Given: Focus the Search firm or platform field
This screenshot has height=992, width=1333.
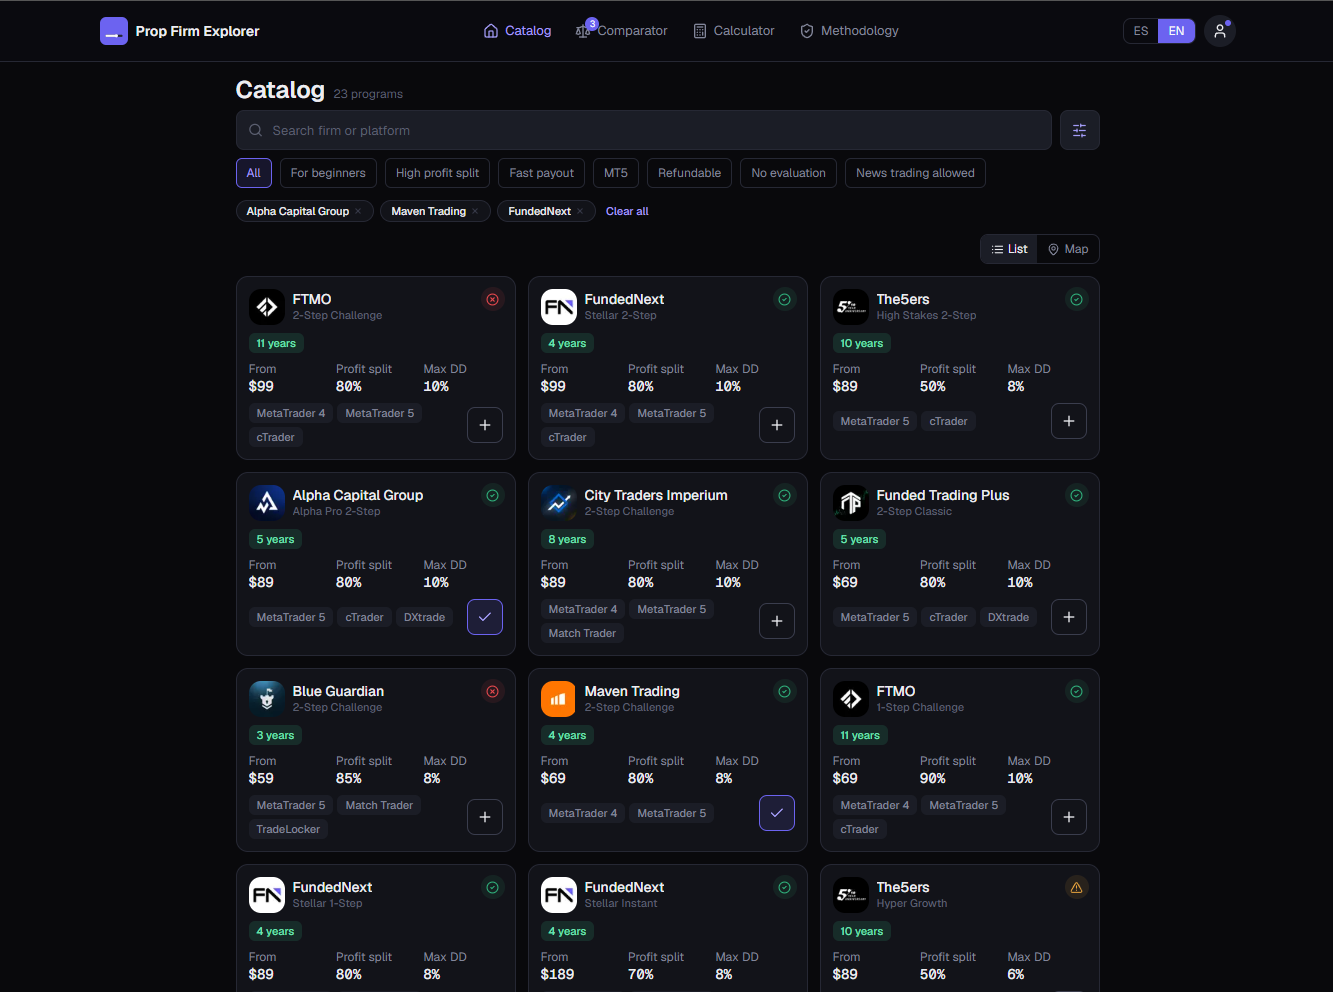Looking at the screenshot, I should click(644, 130).
